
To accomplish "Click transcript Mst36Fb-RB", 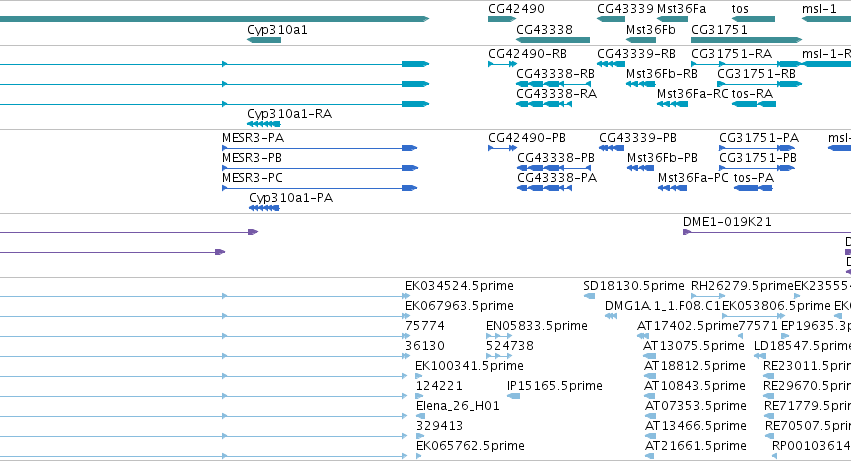I will point(662,74).
